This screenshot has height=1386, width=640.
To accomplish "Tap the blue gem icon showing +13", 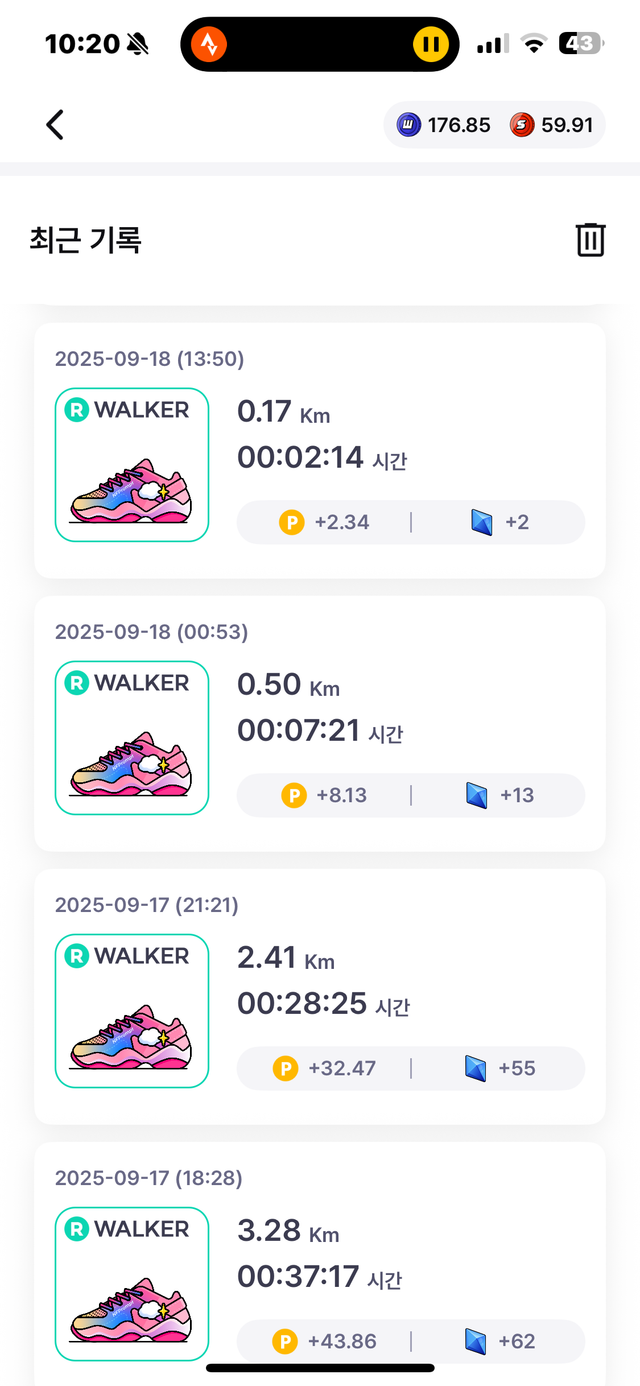I will click(477, 795).
